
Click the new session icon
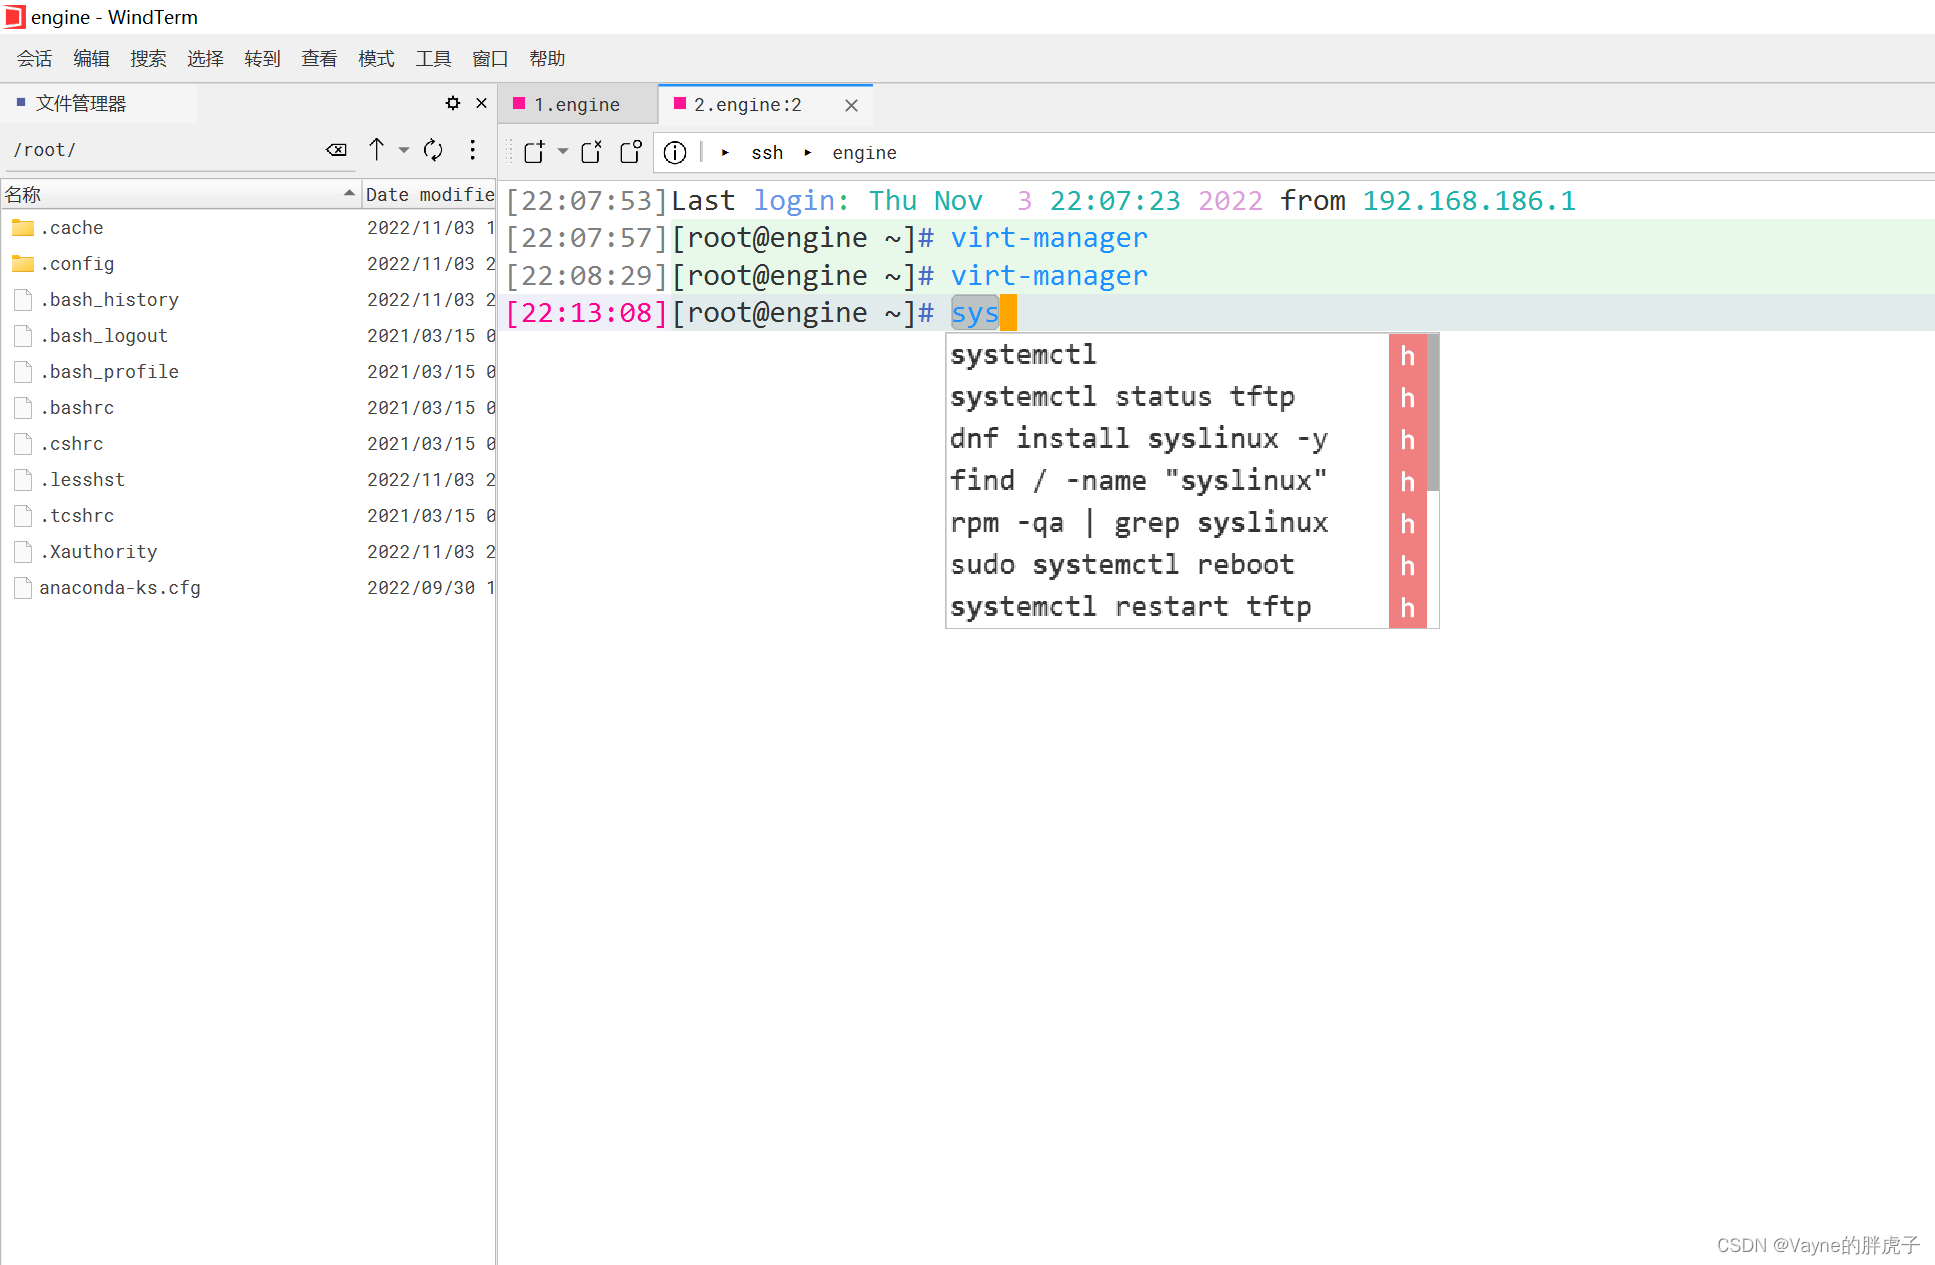(x=534, y=152)
